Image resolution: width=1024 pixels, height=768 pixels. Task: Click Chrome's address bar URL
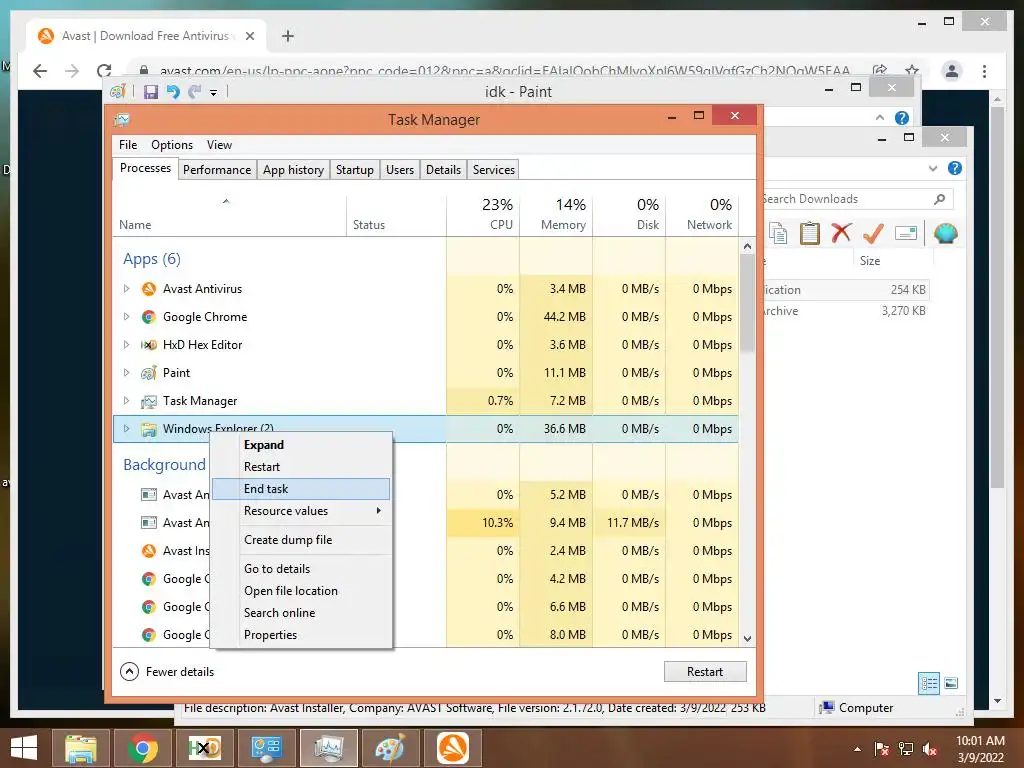tap(504, 71)
